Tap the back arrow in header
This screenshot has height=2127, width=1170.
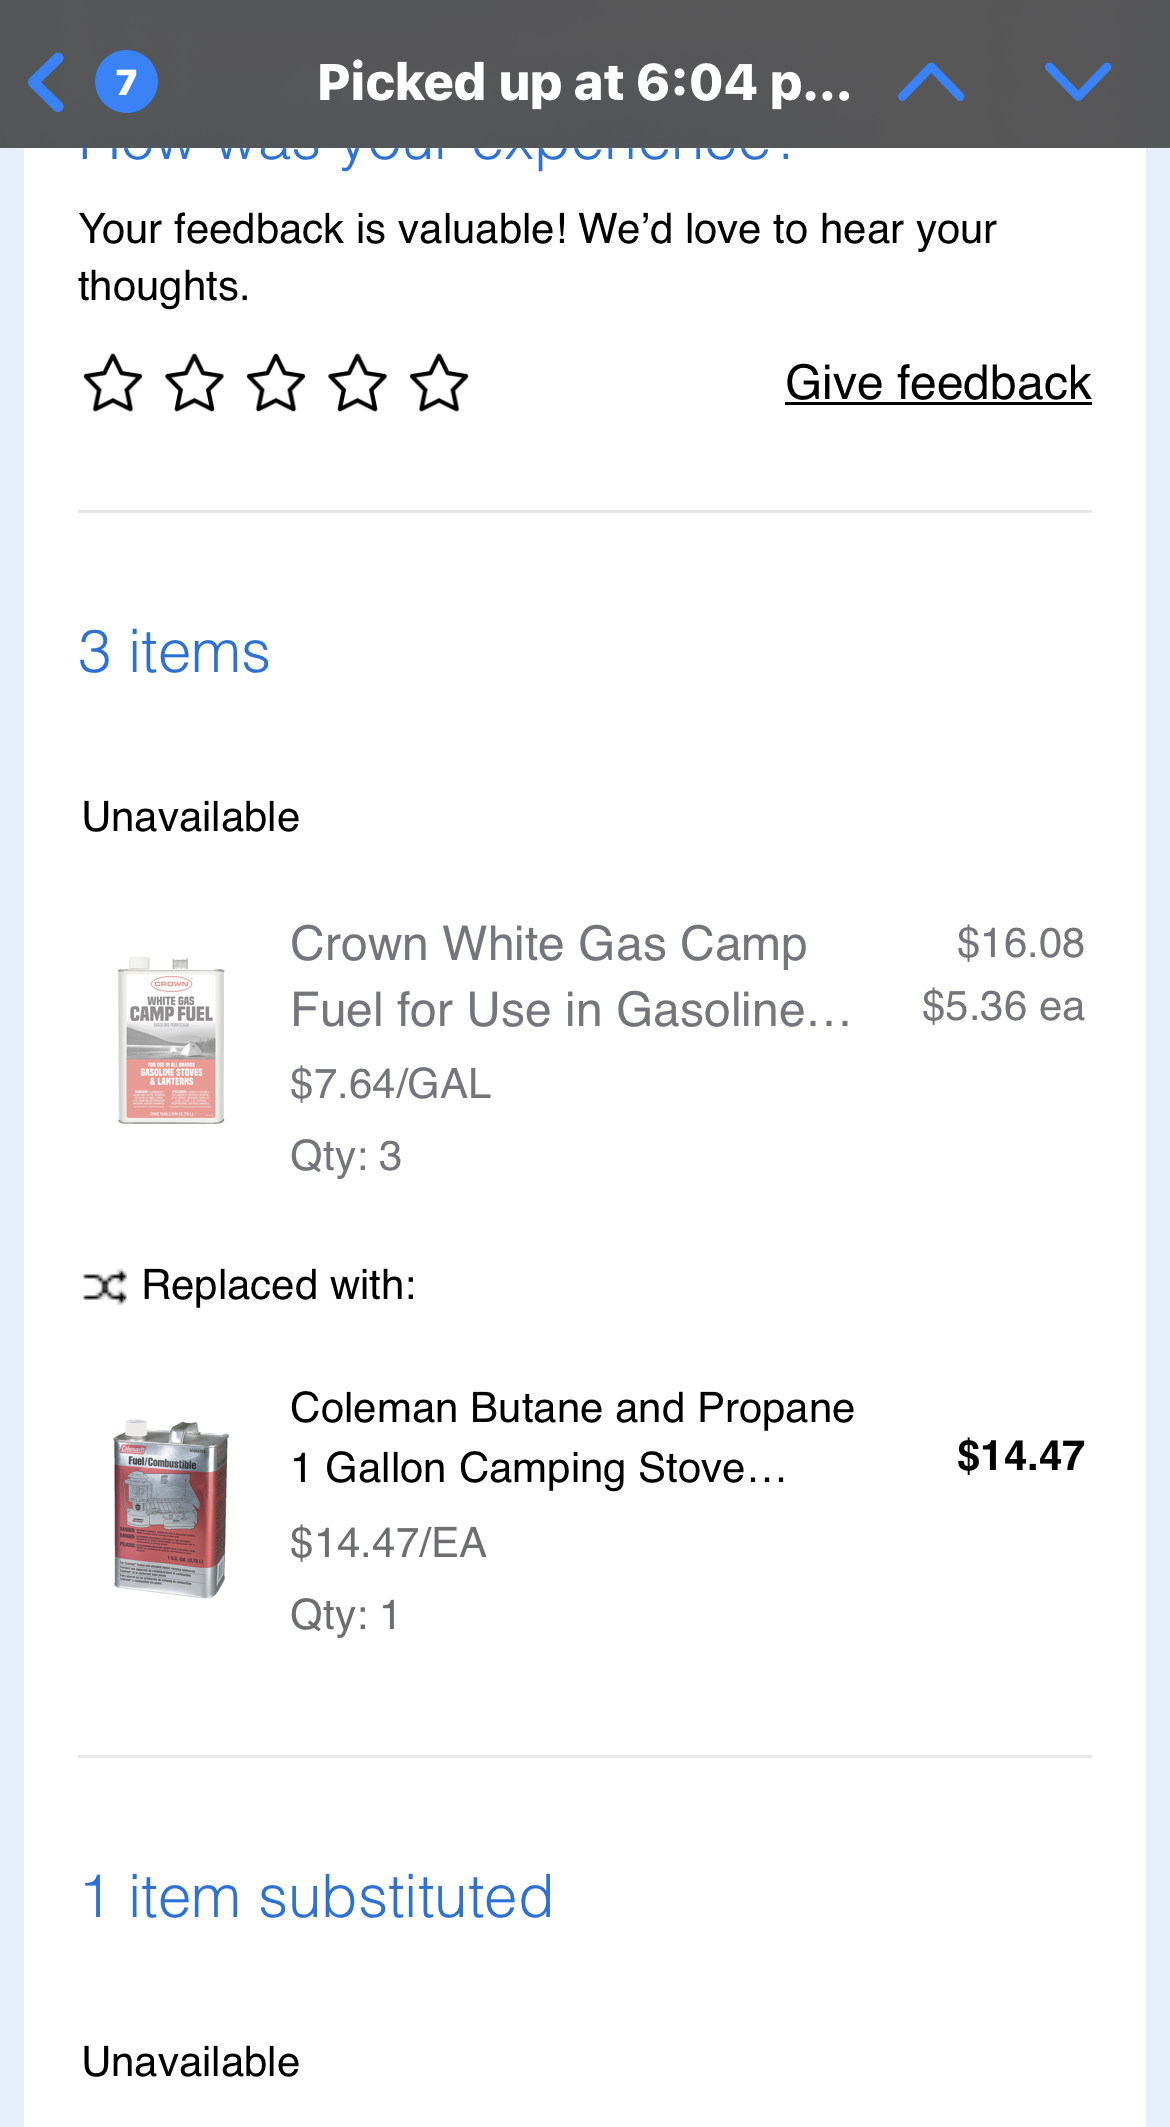click(47, 82)
